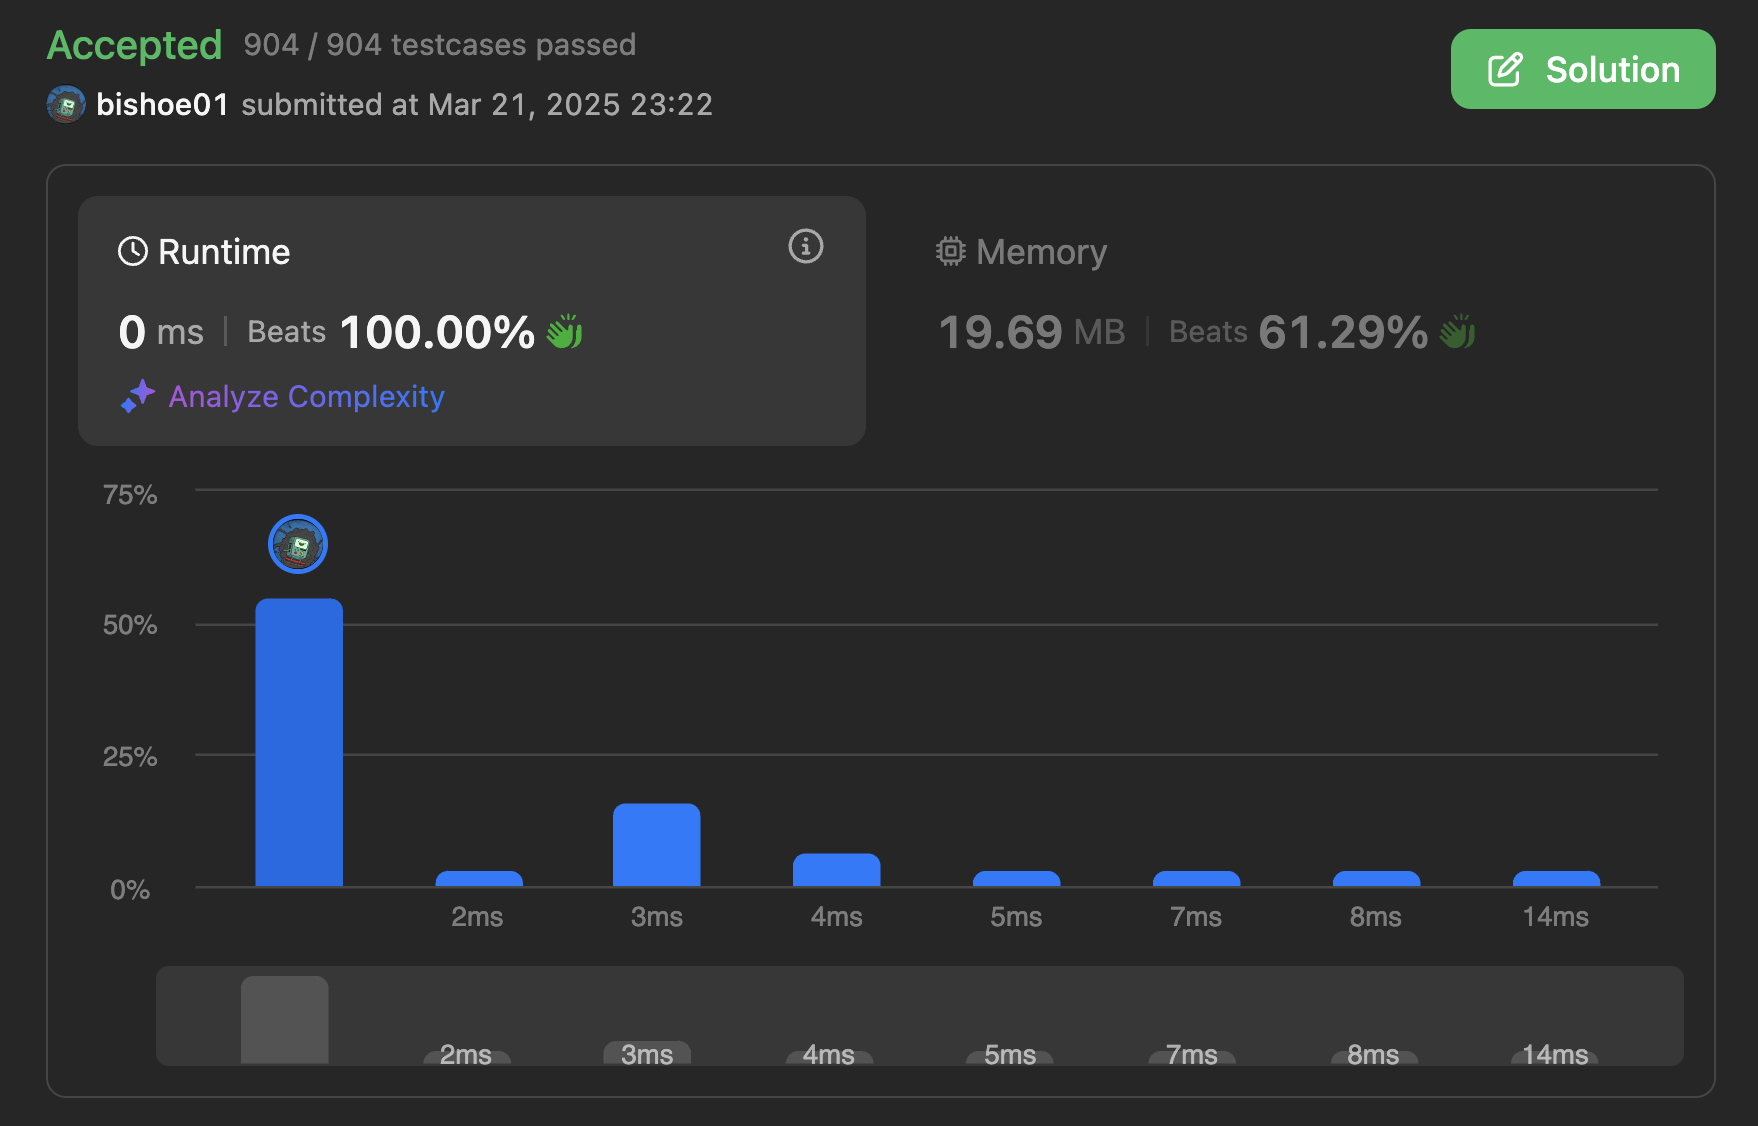Open bishoe01 user profile link

point(162,104)
